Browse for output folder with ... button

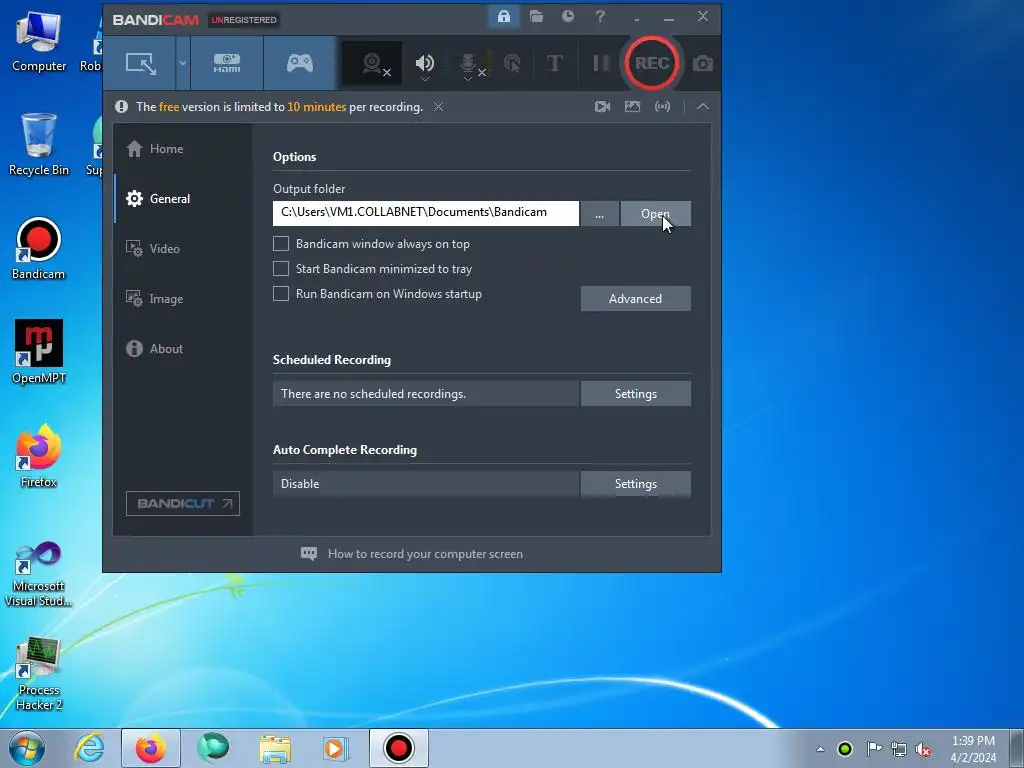coord(600,214)
